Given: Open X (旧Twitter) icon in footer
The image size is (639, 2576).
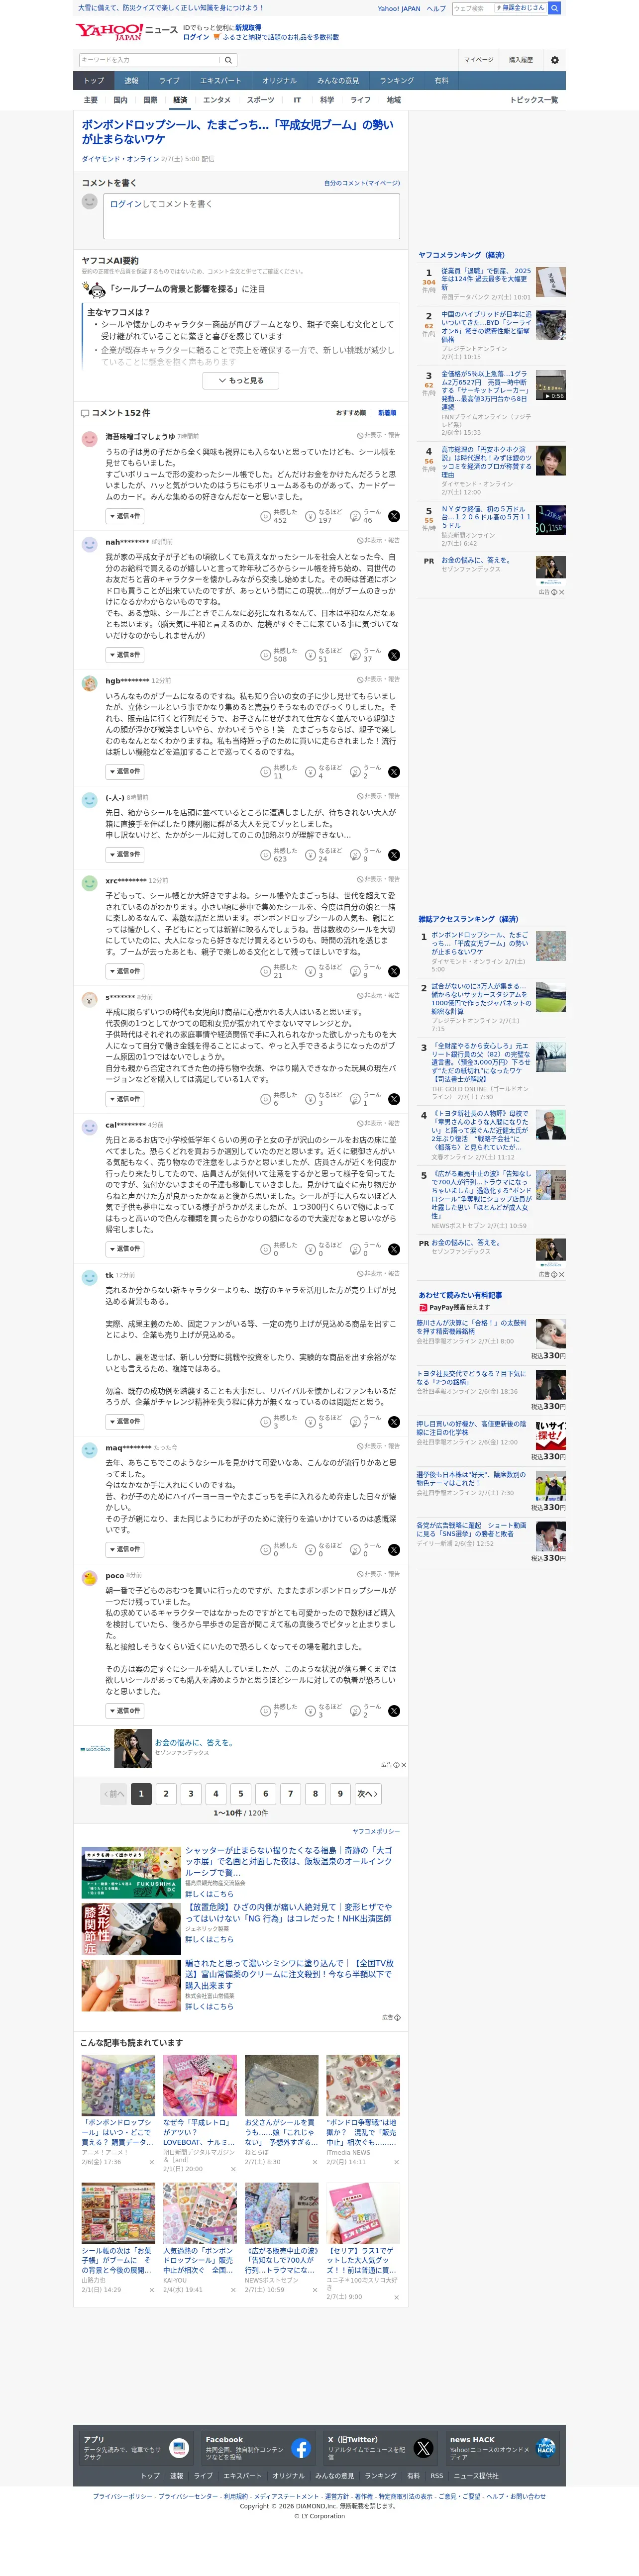Looking at the screenshot, I should pos(423,2448).
